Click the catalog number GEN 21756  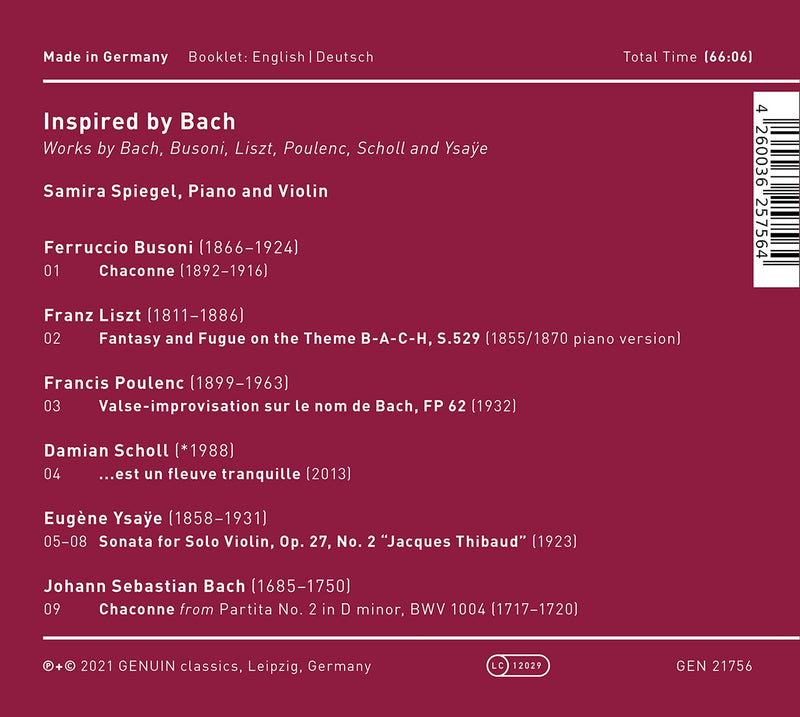(713, 666)
